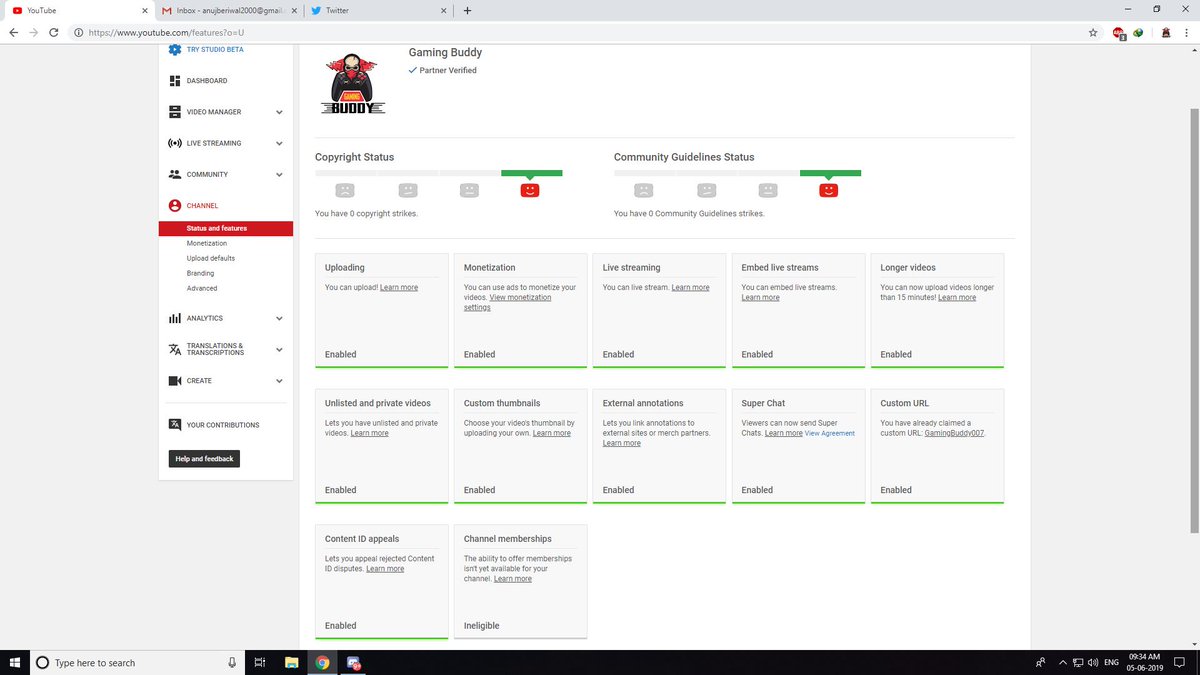Image resolution: width=1200 pixels, height=675 pixels.
Task: Click the Help and feedback button
Action: tap(204, 459)
